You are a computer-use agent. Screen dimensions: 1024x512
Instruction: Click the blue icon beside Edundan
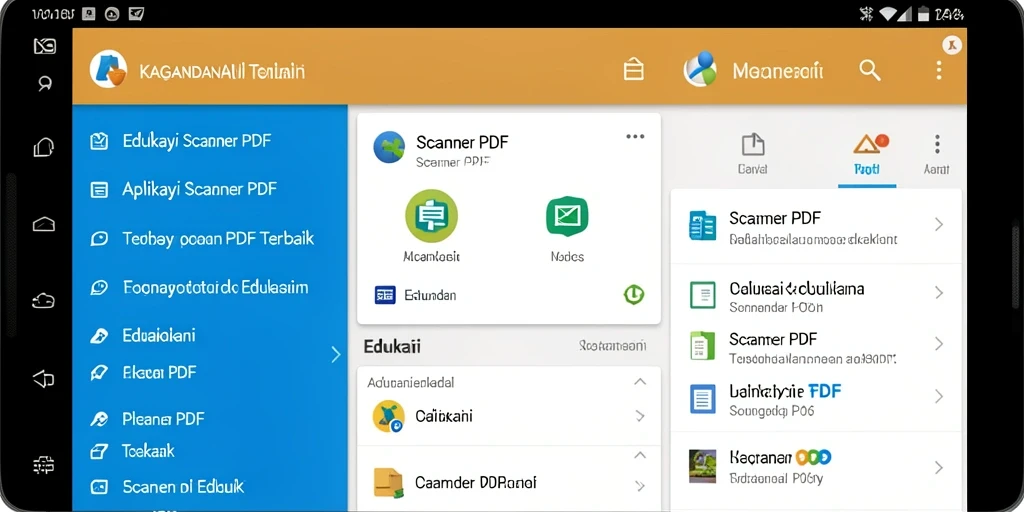tap(385, 295)
